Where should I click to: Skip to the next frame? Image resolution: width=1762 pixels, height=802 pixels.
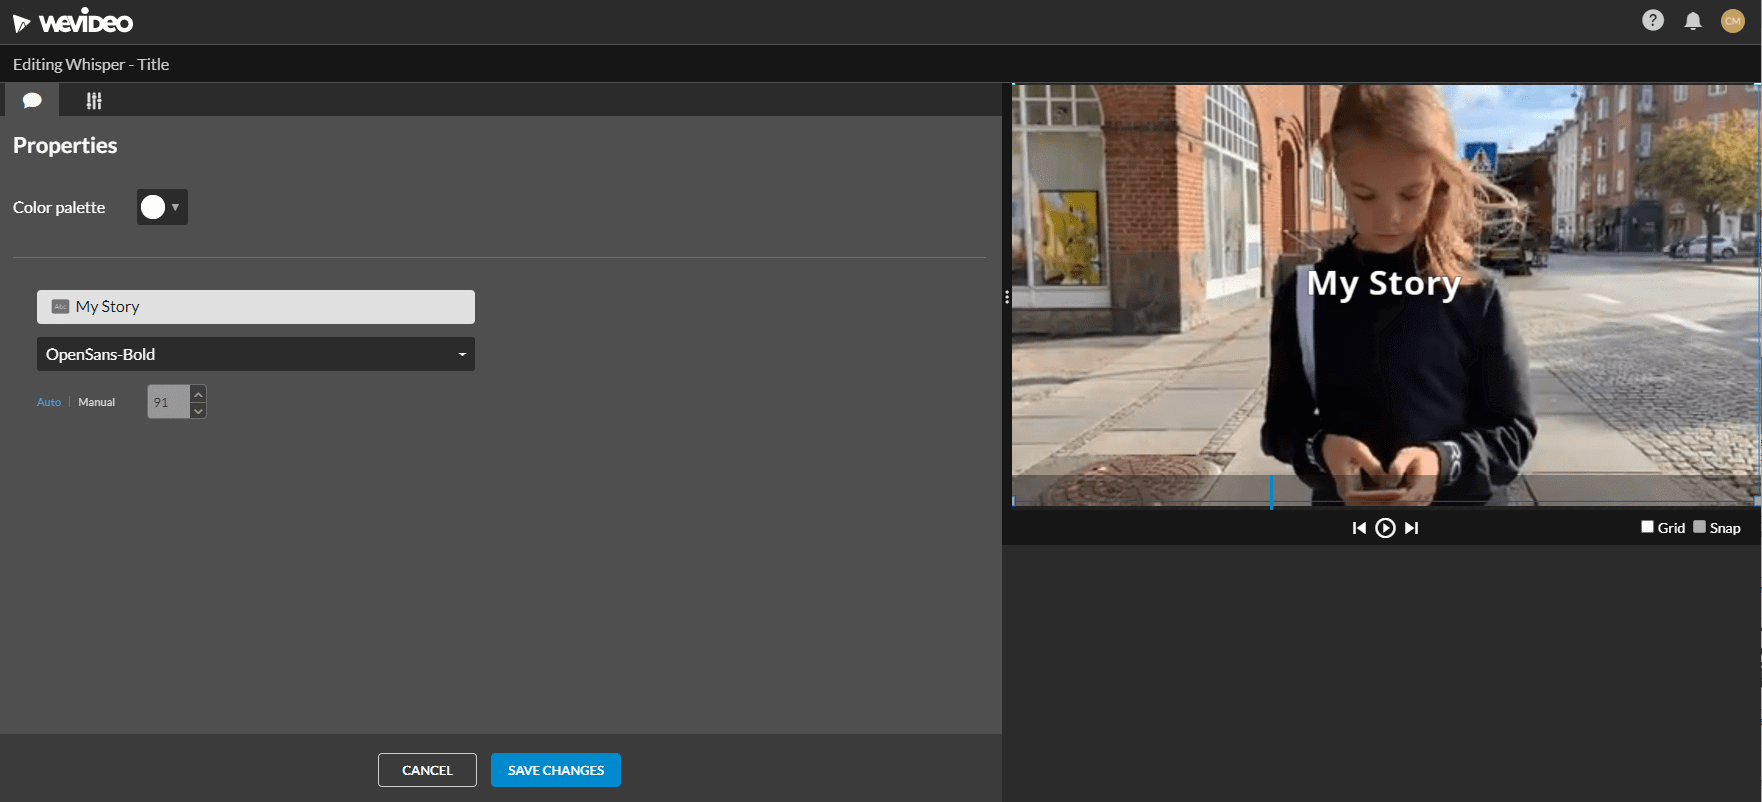(x=1411, y=528)
